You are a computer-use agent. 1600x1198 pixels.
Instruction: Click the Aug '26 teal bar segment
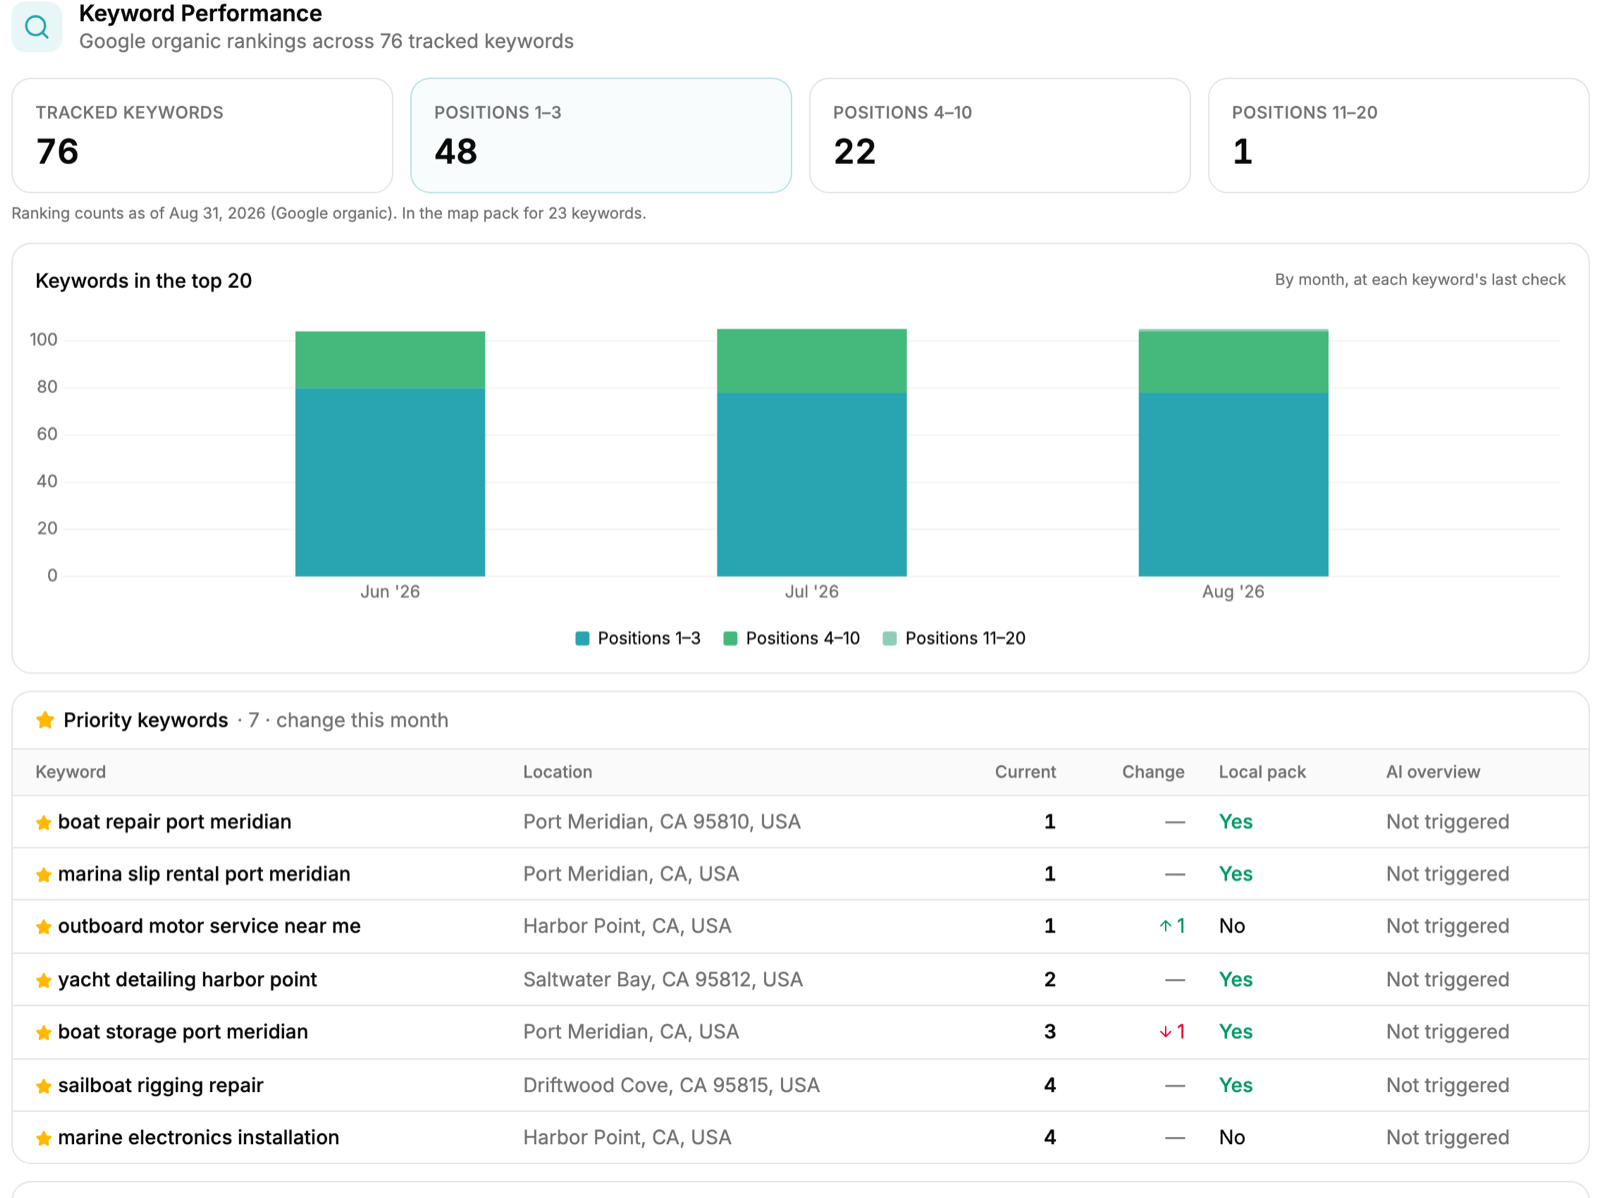click(x=1233, y=484)
